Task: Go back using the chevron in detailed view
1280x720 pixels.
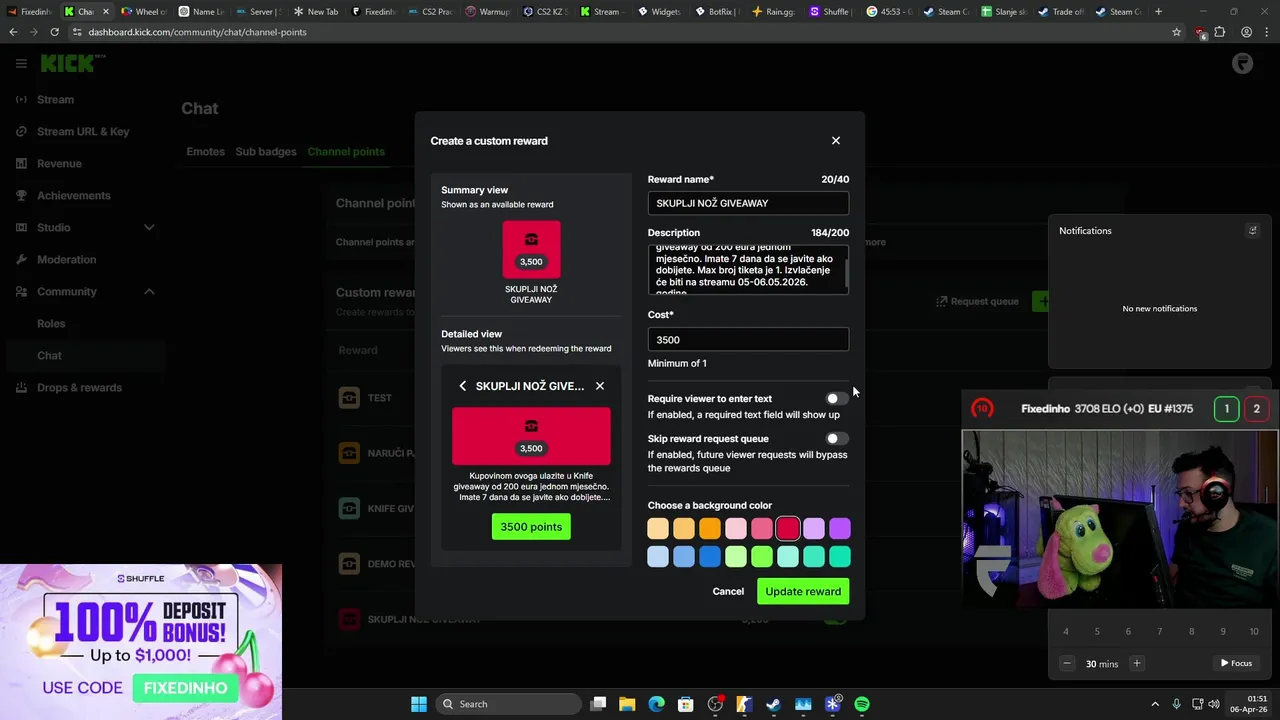Action: (x=462, y=386)
